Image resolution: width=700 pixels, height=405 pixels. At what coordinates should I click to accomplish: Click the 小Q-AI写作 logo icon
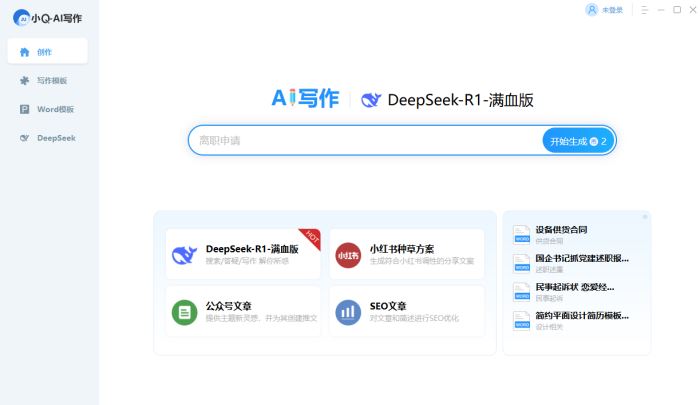(x=21, y=18)
